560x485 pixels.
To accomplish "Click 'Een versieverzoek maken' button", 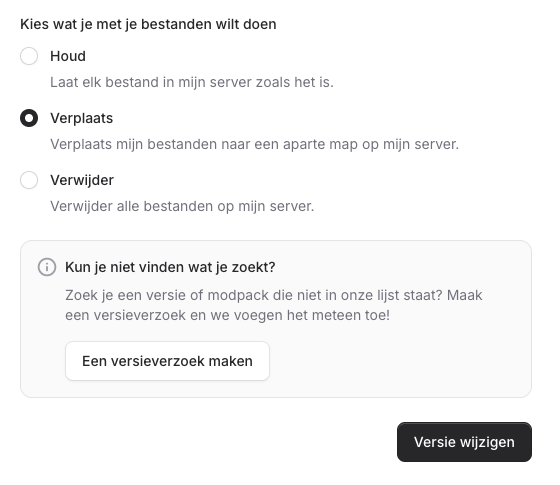I will [167, 361].
